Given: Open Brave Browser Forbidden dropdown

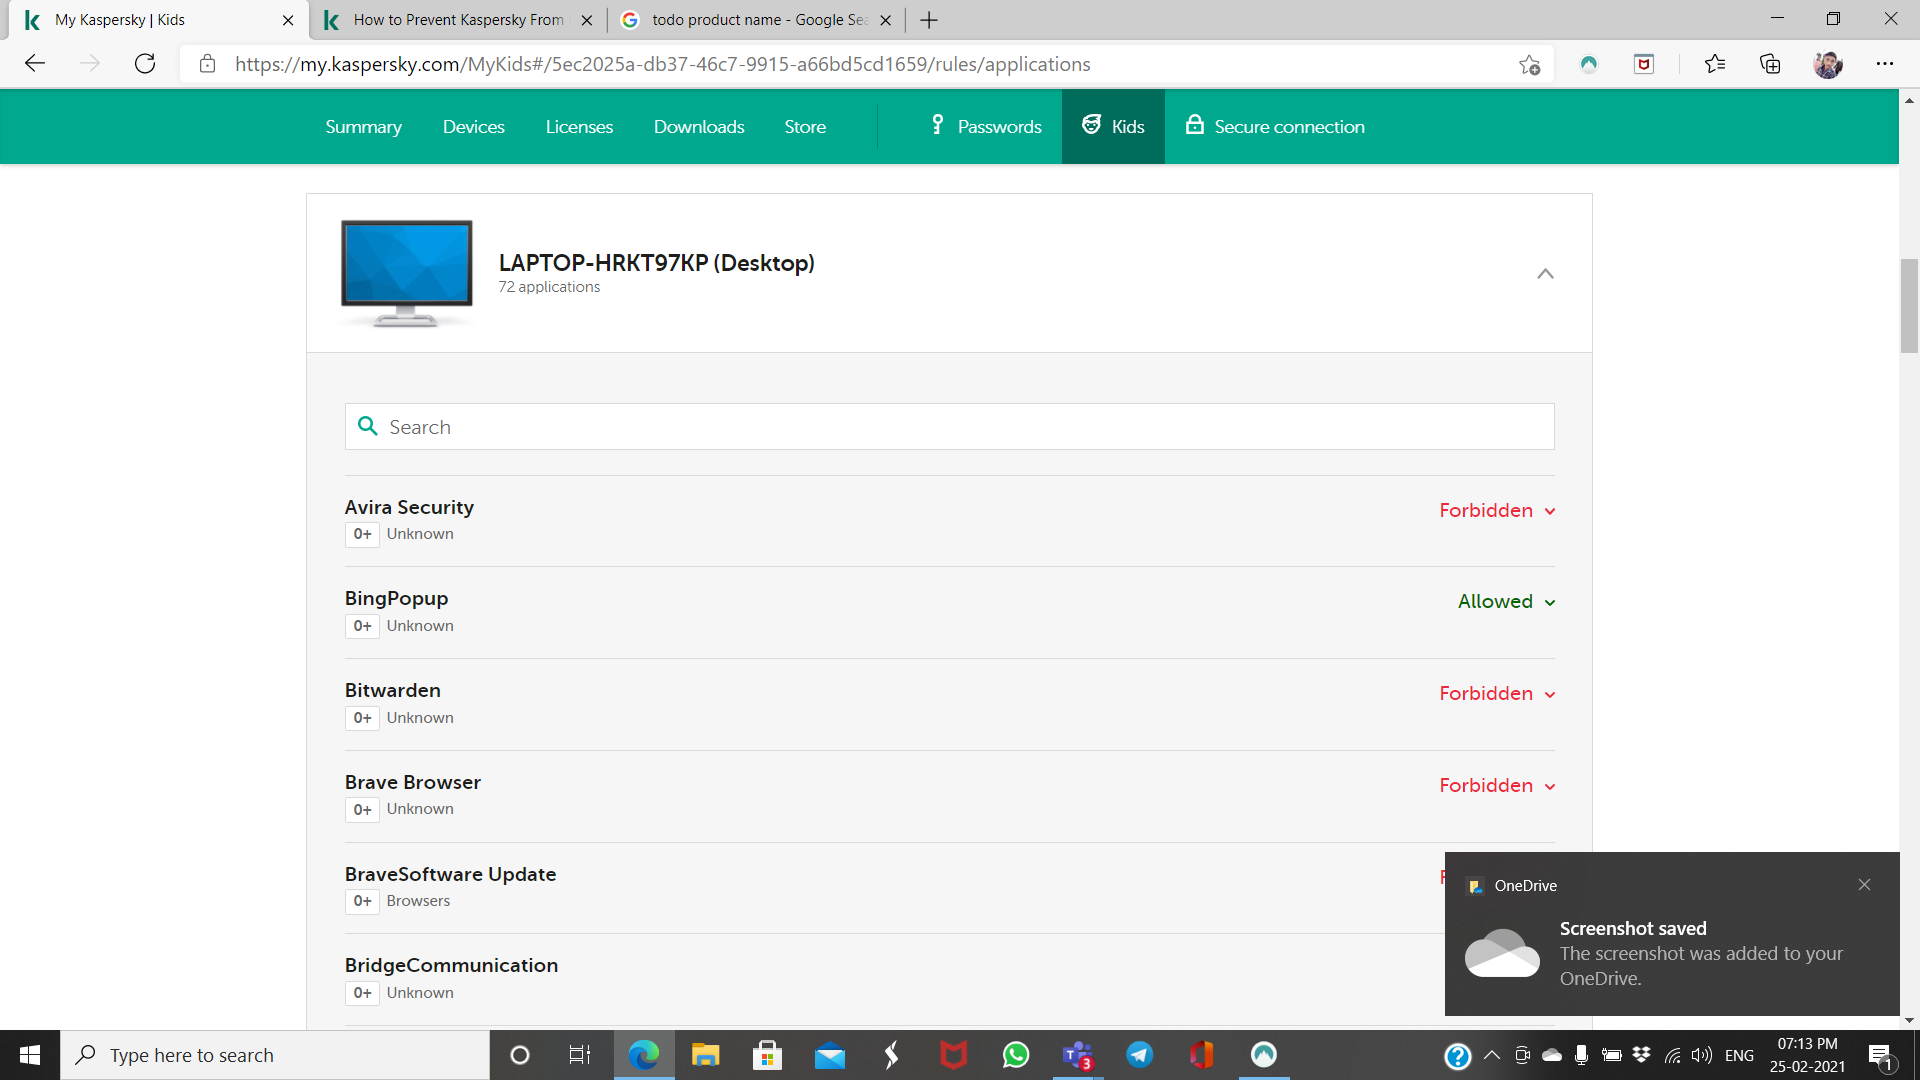Looking at the screenshot, I should [x=1497, y=785].
